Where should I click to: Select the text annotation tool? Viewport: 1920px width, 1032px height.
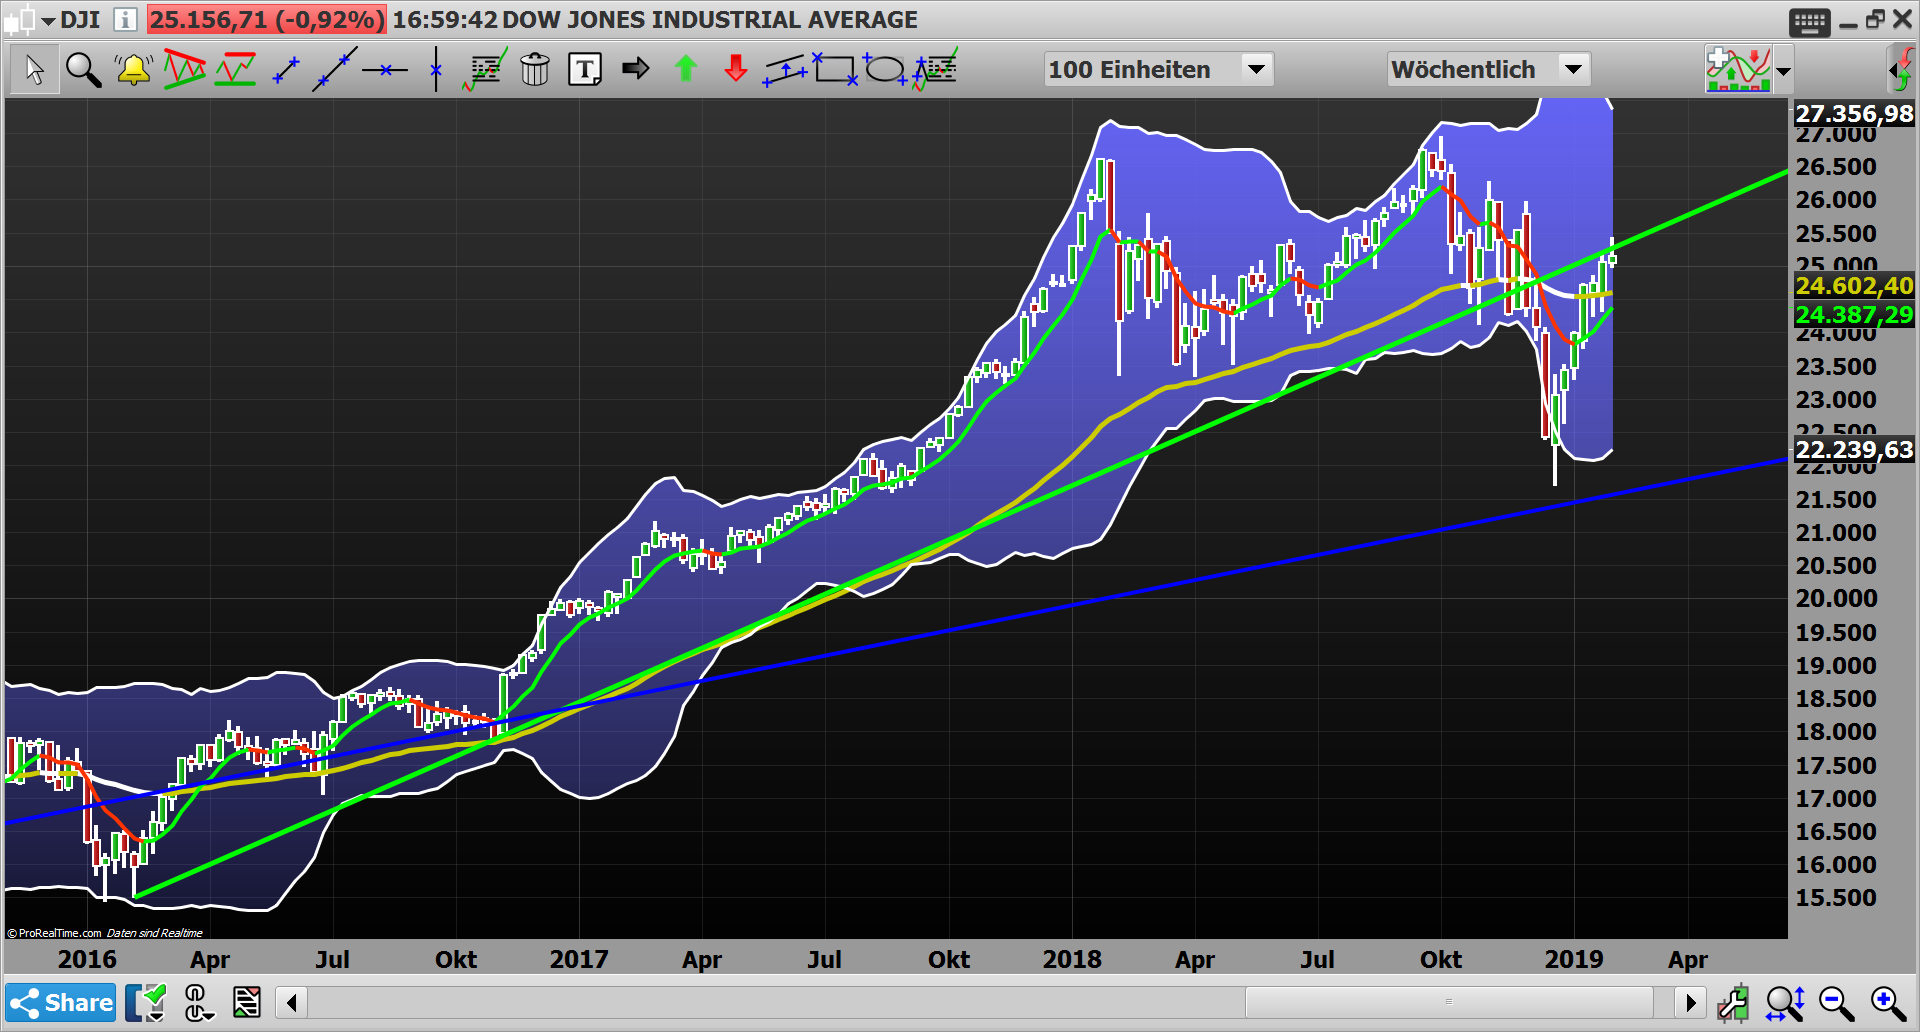point(585,70)
